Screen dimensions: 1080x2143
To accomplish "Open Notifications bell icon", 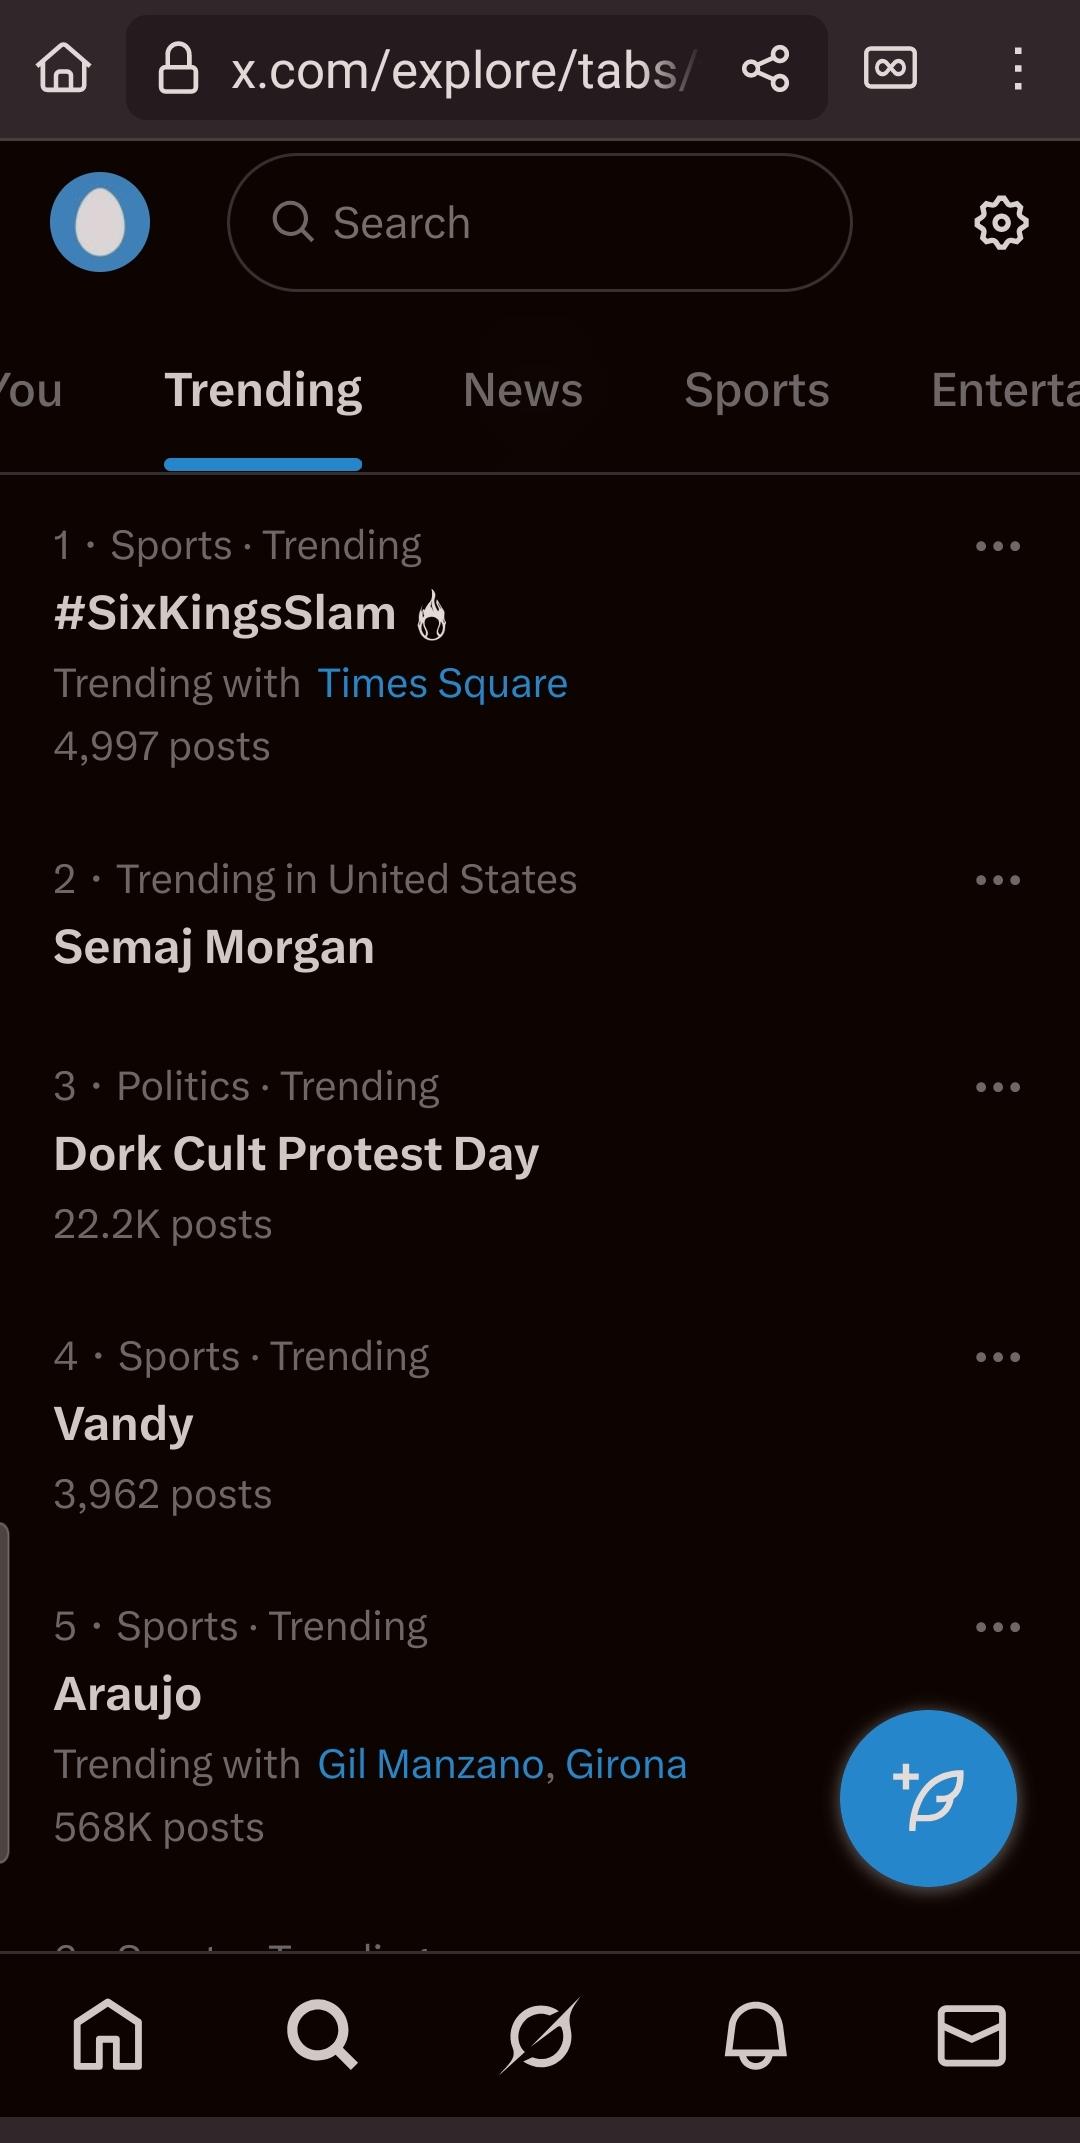I will click(x=756, y=2035).
